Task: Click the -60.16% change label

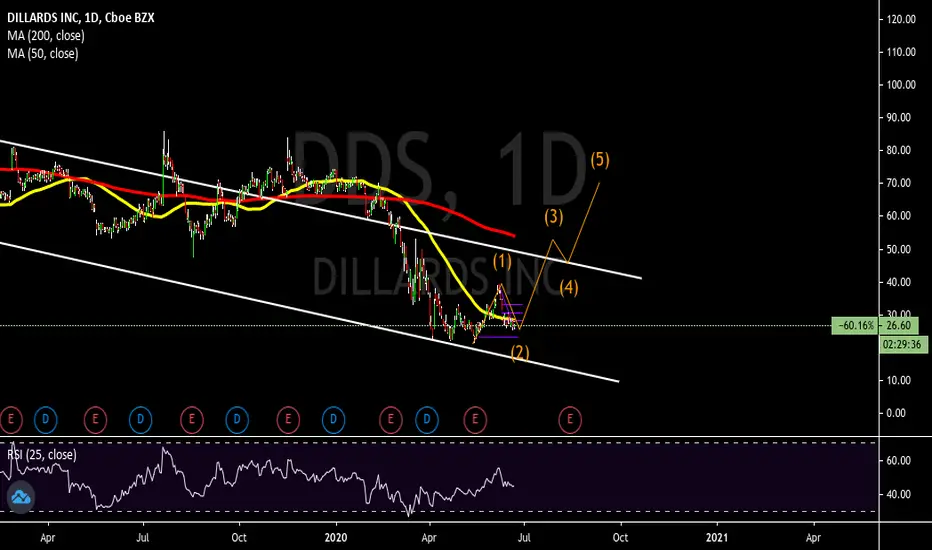Action: point(855,325)
